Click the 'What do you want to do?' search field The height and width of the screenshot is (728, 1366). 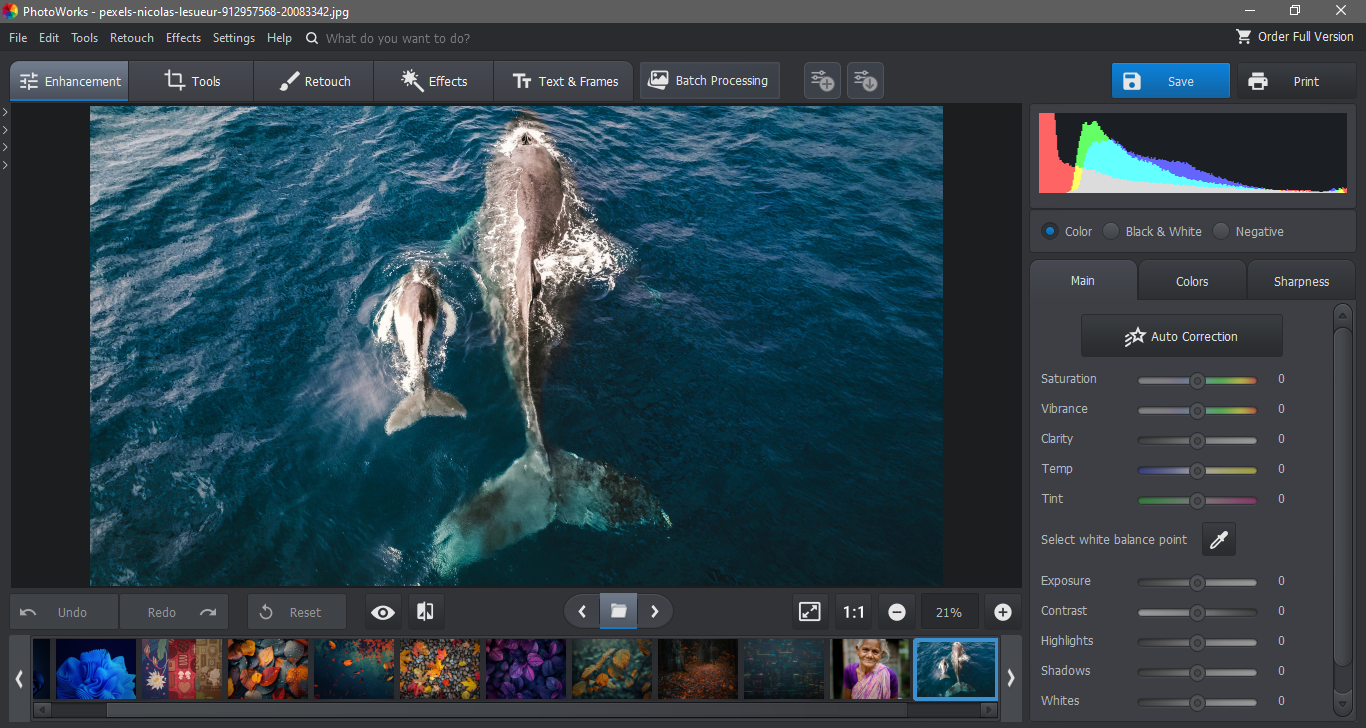tap(398, 38)
